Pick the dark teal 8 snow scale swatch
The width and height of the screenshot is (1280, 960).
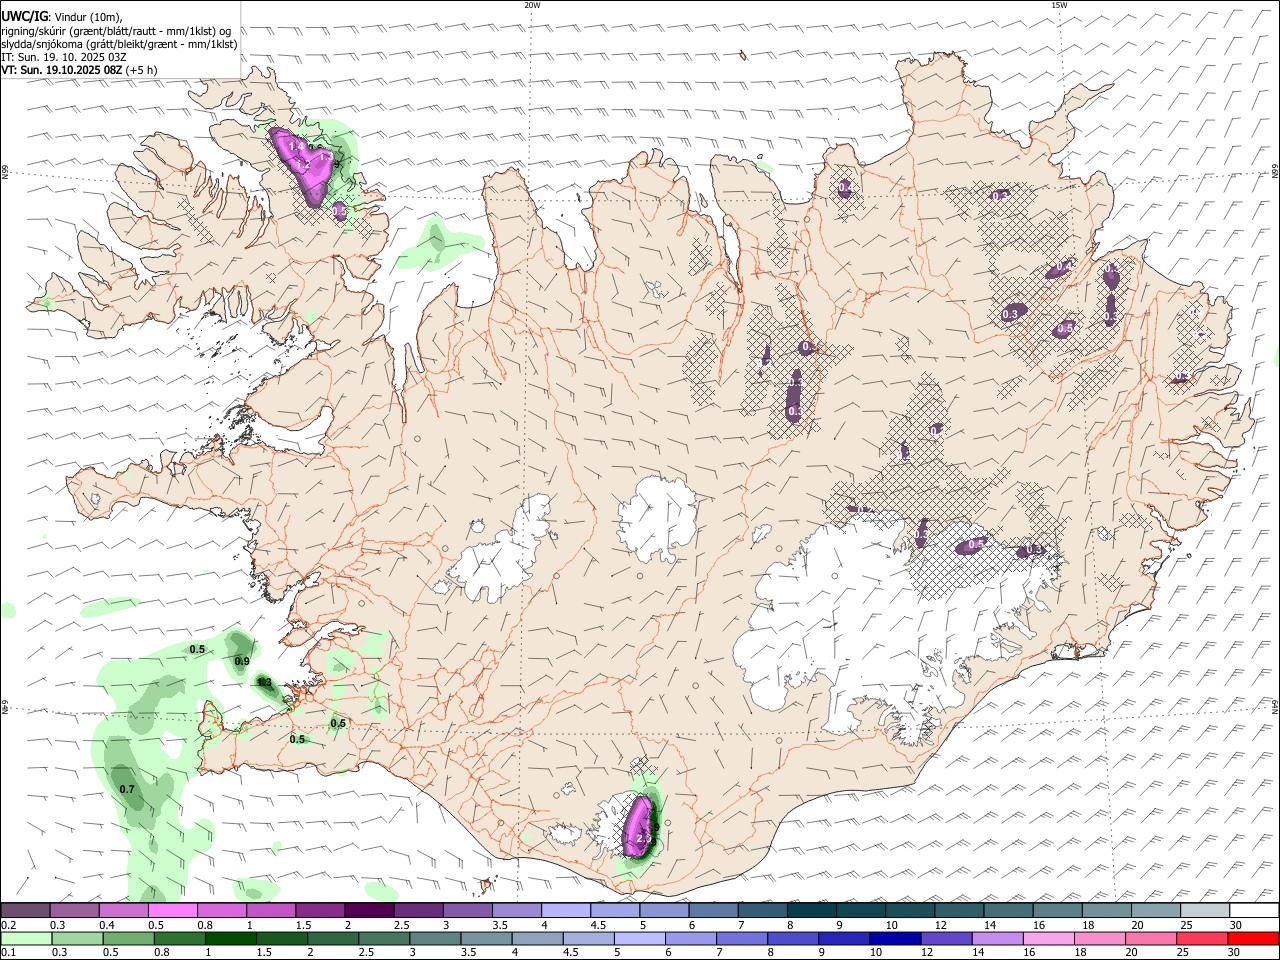[811, 911]
